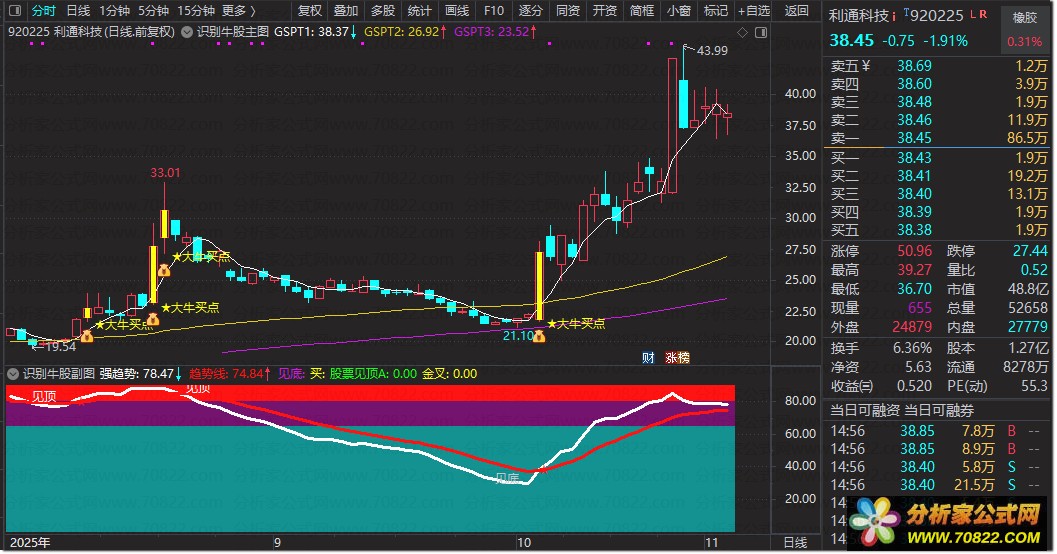The width and height of the screenshot is (1057, 554).
Task: Click the 涨榜 gainers badge on the chart
Action: (x=677, y=358)
